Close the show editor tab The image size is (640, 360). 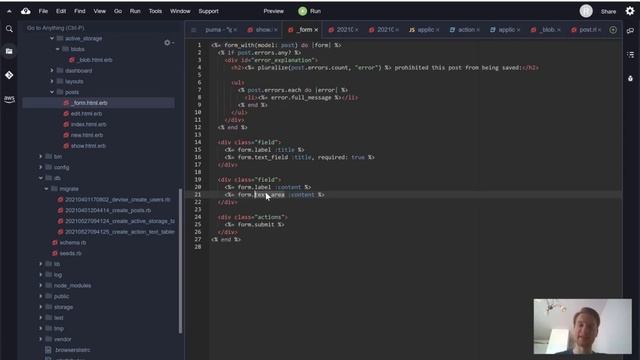(276, 30)
